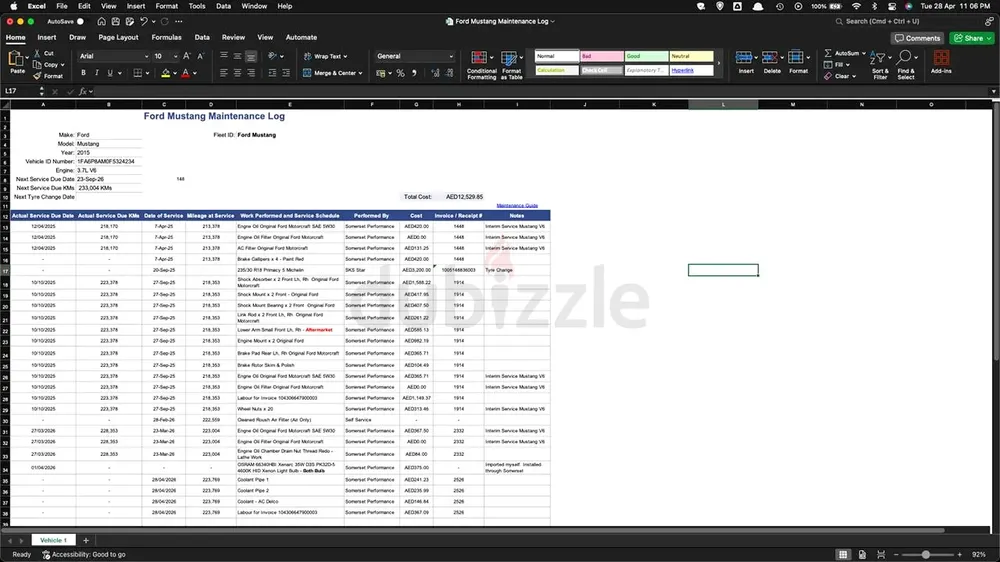
Task: Click the fx insert function icon
Action: coord(83,91)
